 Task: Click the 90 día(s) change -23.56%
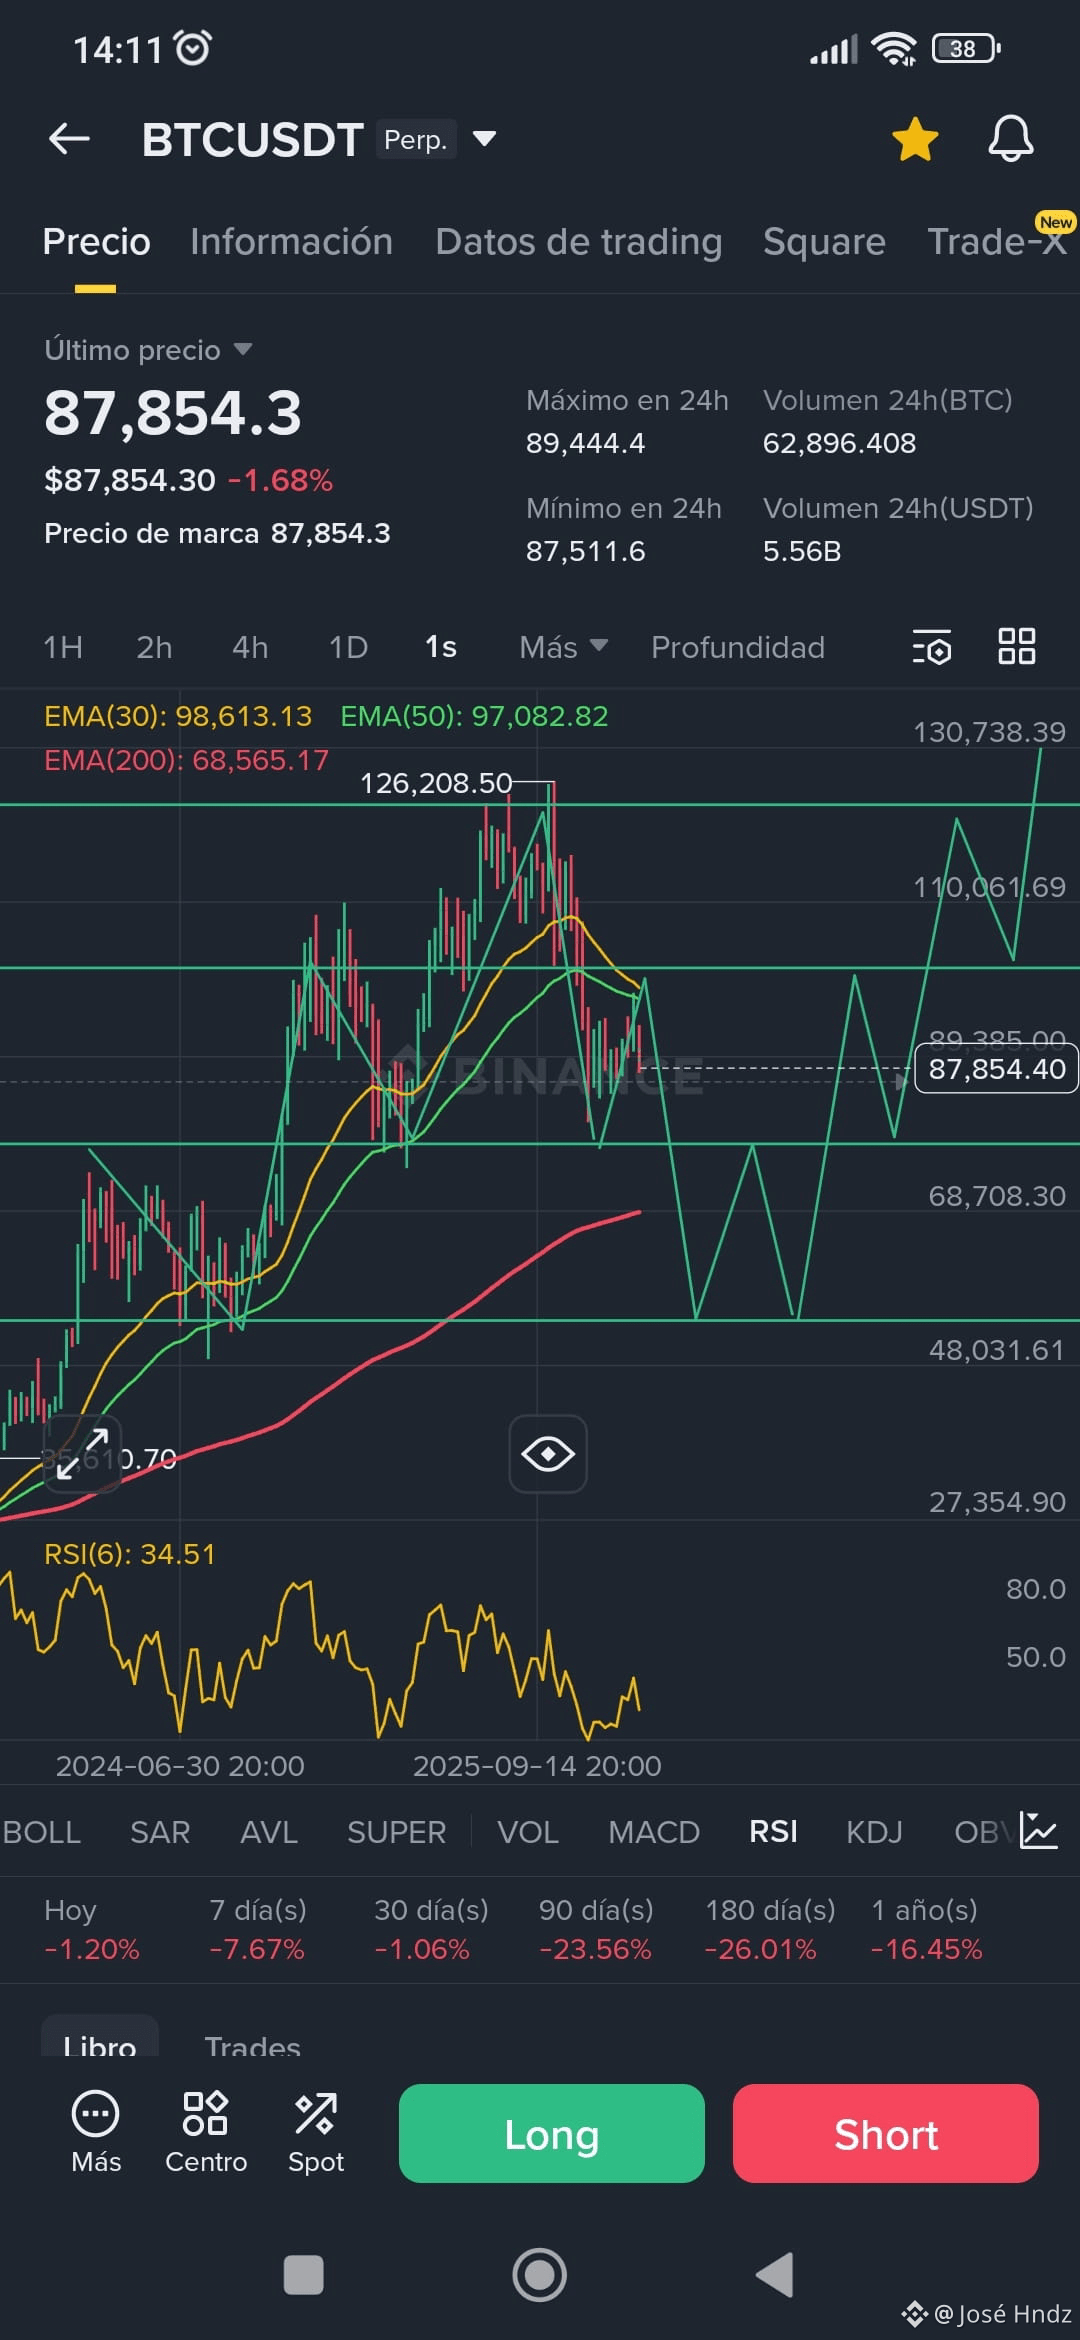click(595, 1949)
